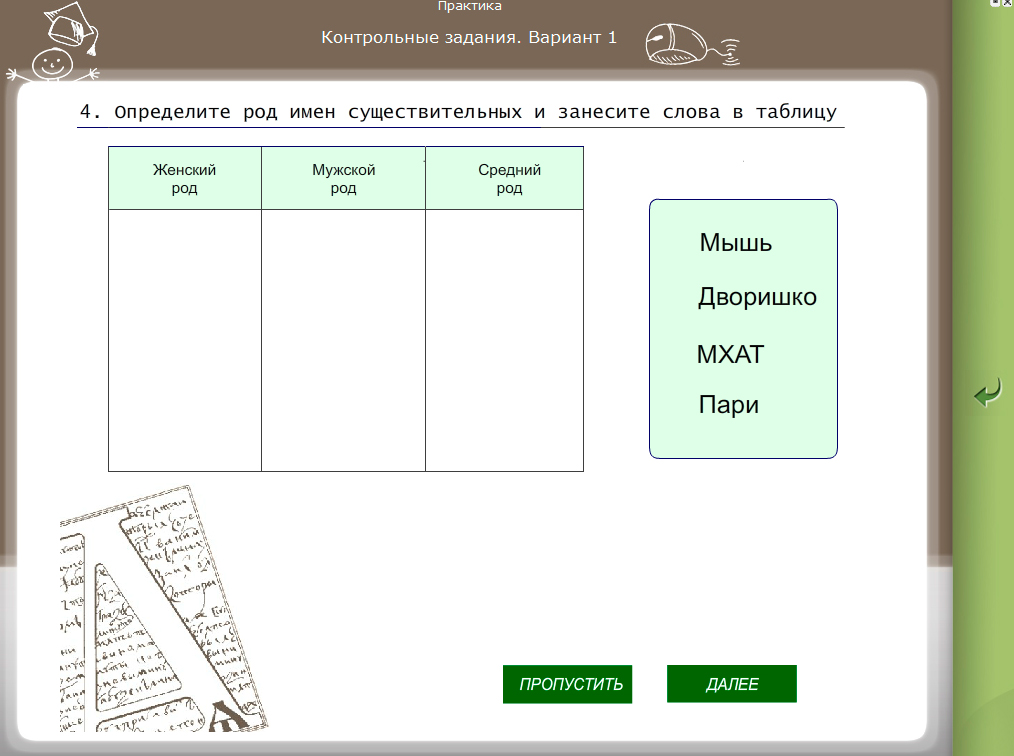Viewport: 1014px width, 756px height.
Task: Choose the word Пари
Action: [728, 405]
